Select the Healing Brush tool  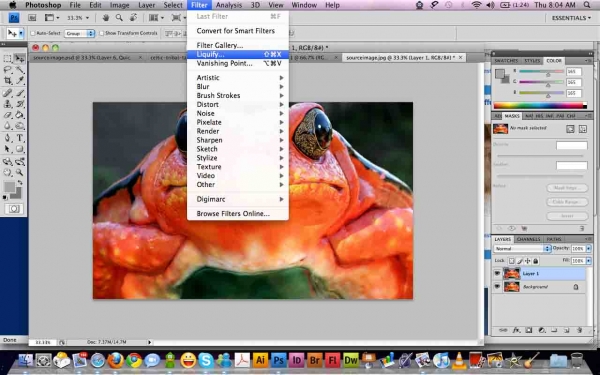point(7,93)
